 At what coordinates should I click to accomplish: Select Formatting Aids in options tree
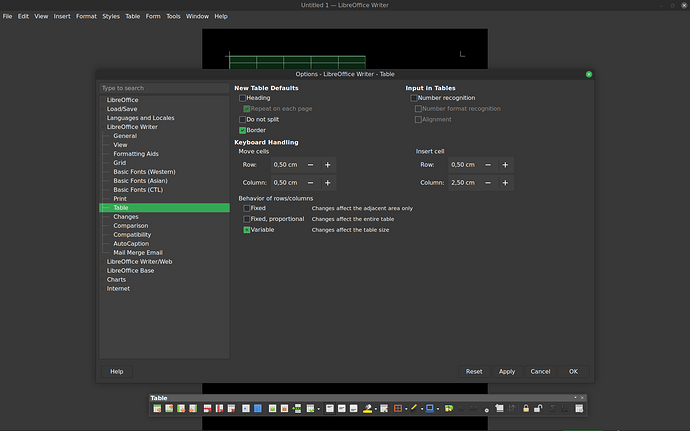coord(136,154)
